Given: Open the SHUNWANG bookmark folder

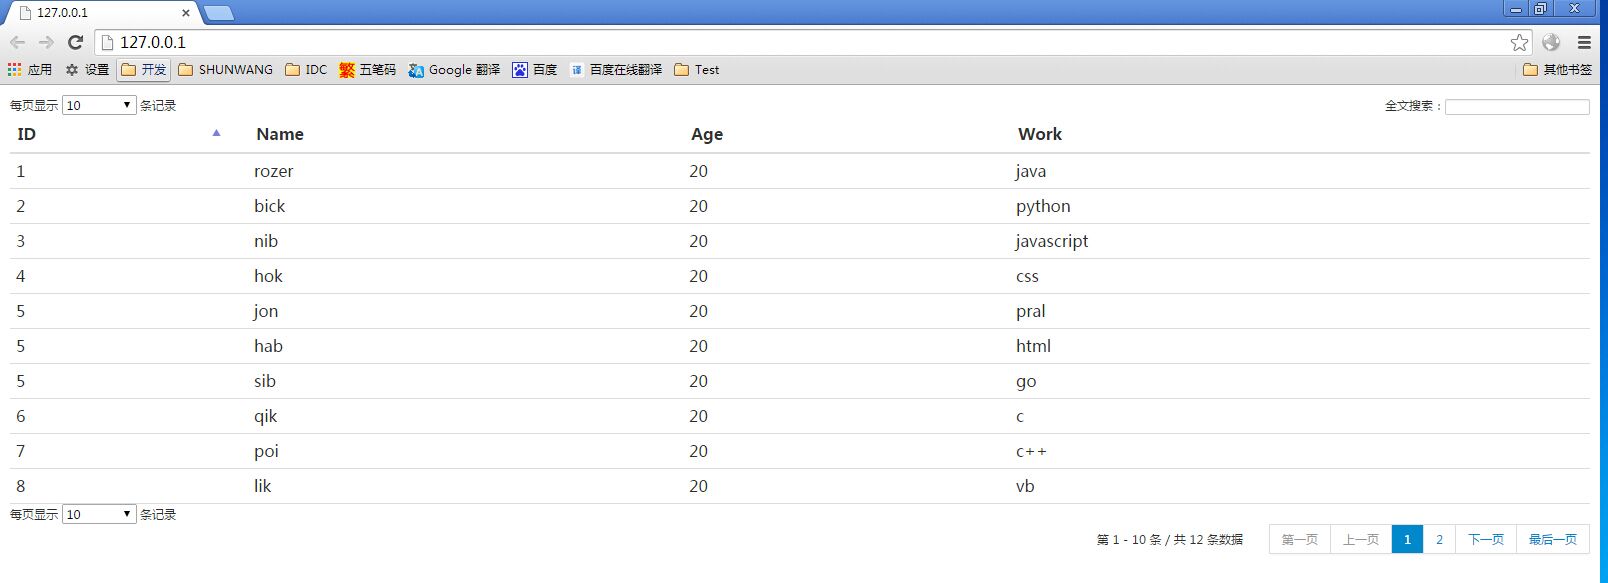Looking at the screenshot, I should (226, 69).
